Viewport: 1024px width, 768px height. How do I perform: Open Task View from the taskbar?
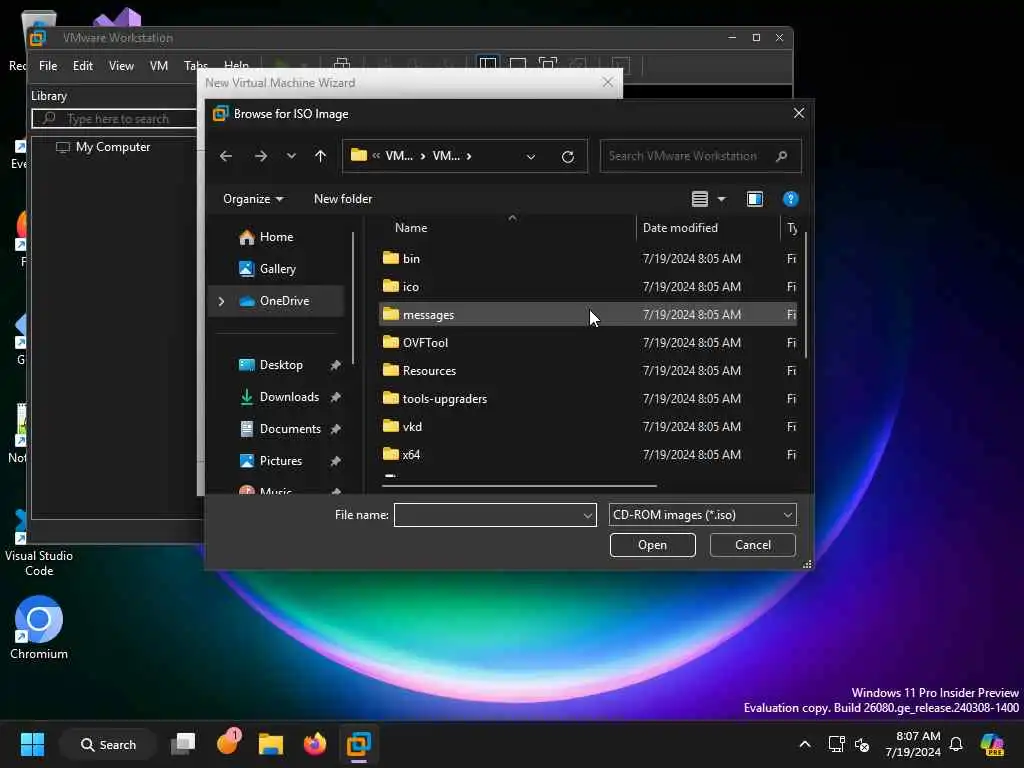(183, 744)
